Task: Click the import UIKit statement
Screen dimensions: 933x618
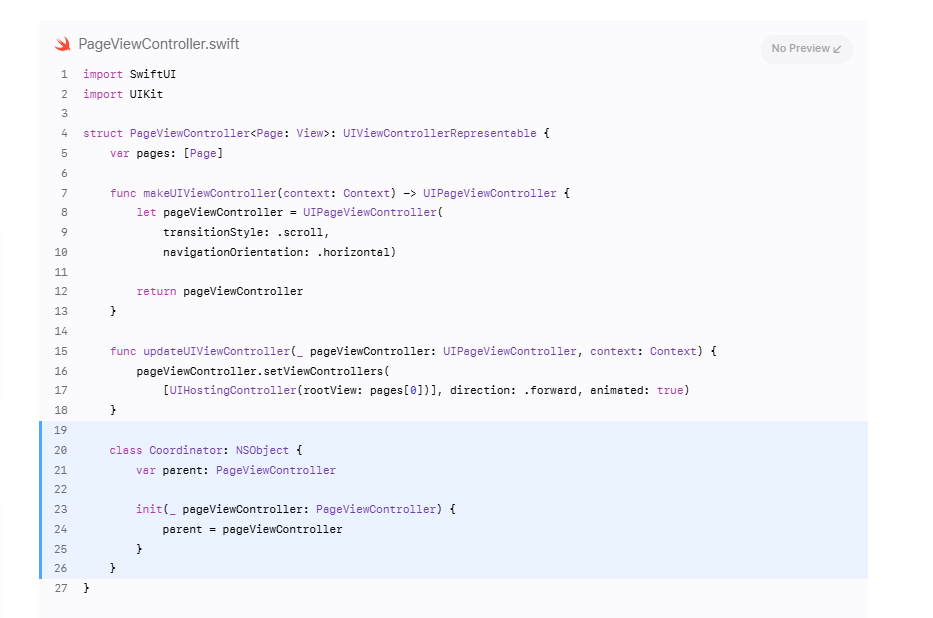Action: [x=123, y=94]
